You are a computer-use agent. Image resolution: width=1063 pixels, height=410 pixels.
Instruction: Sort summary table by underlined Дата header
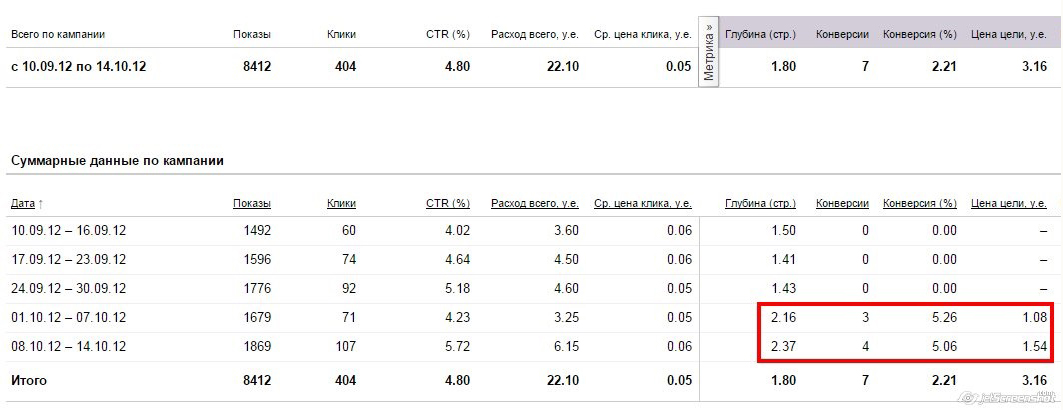(23, 203)
